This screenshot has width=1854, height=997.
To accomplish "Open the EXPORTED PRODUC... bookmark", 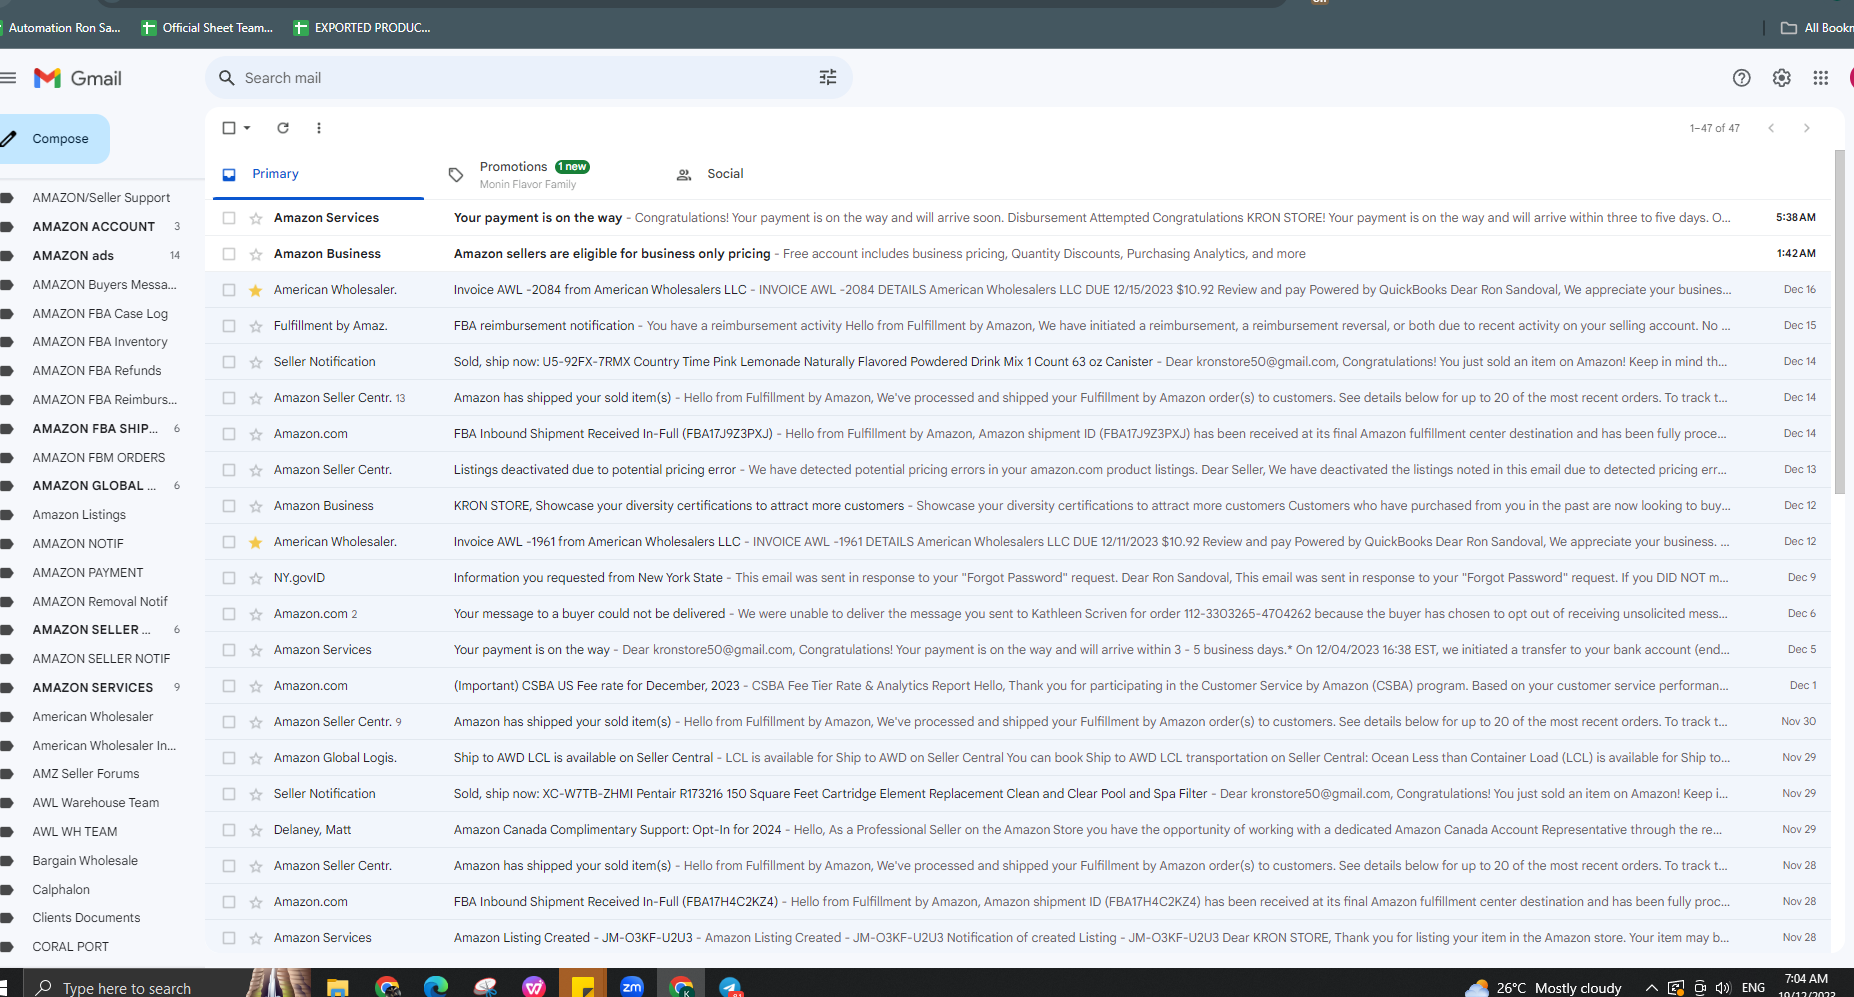I will click(x=362, y=28).
